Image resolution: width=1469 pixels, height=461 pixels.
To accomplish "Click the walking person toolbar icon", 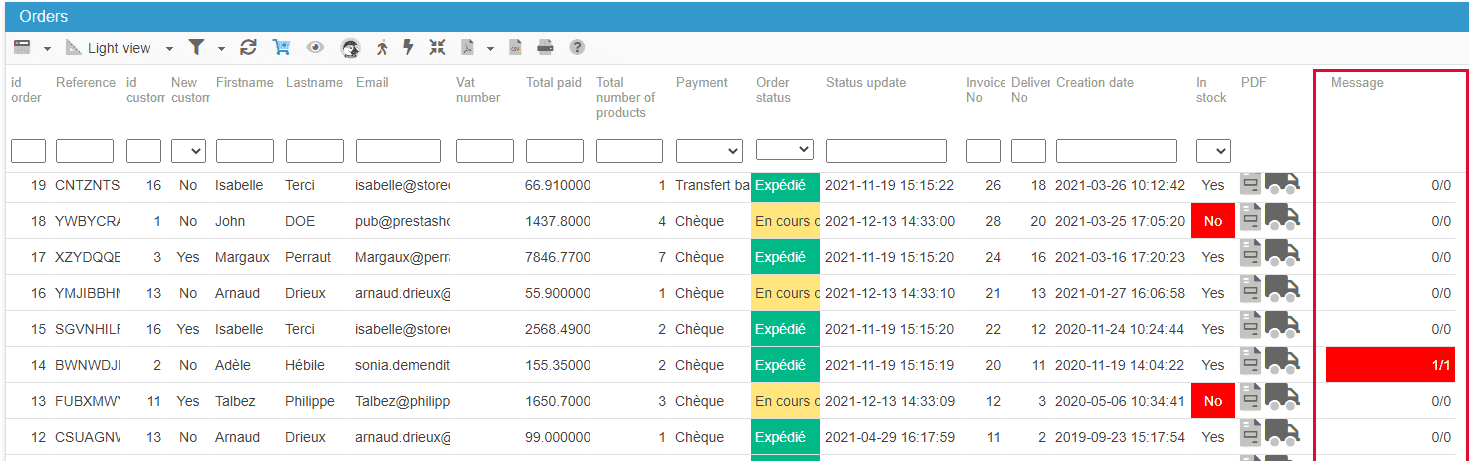I will coord(382,48).
